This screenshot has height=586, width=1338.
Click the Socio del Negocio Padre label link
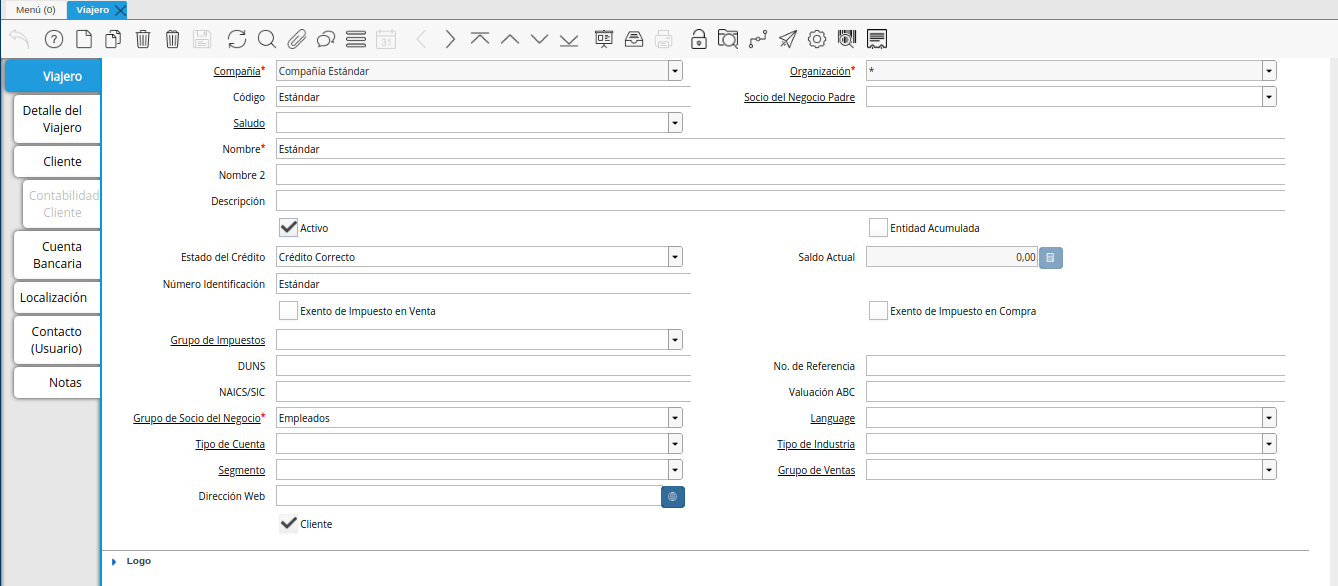800,97
